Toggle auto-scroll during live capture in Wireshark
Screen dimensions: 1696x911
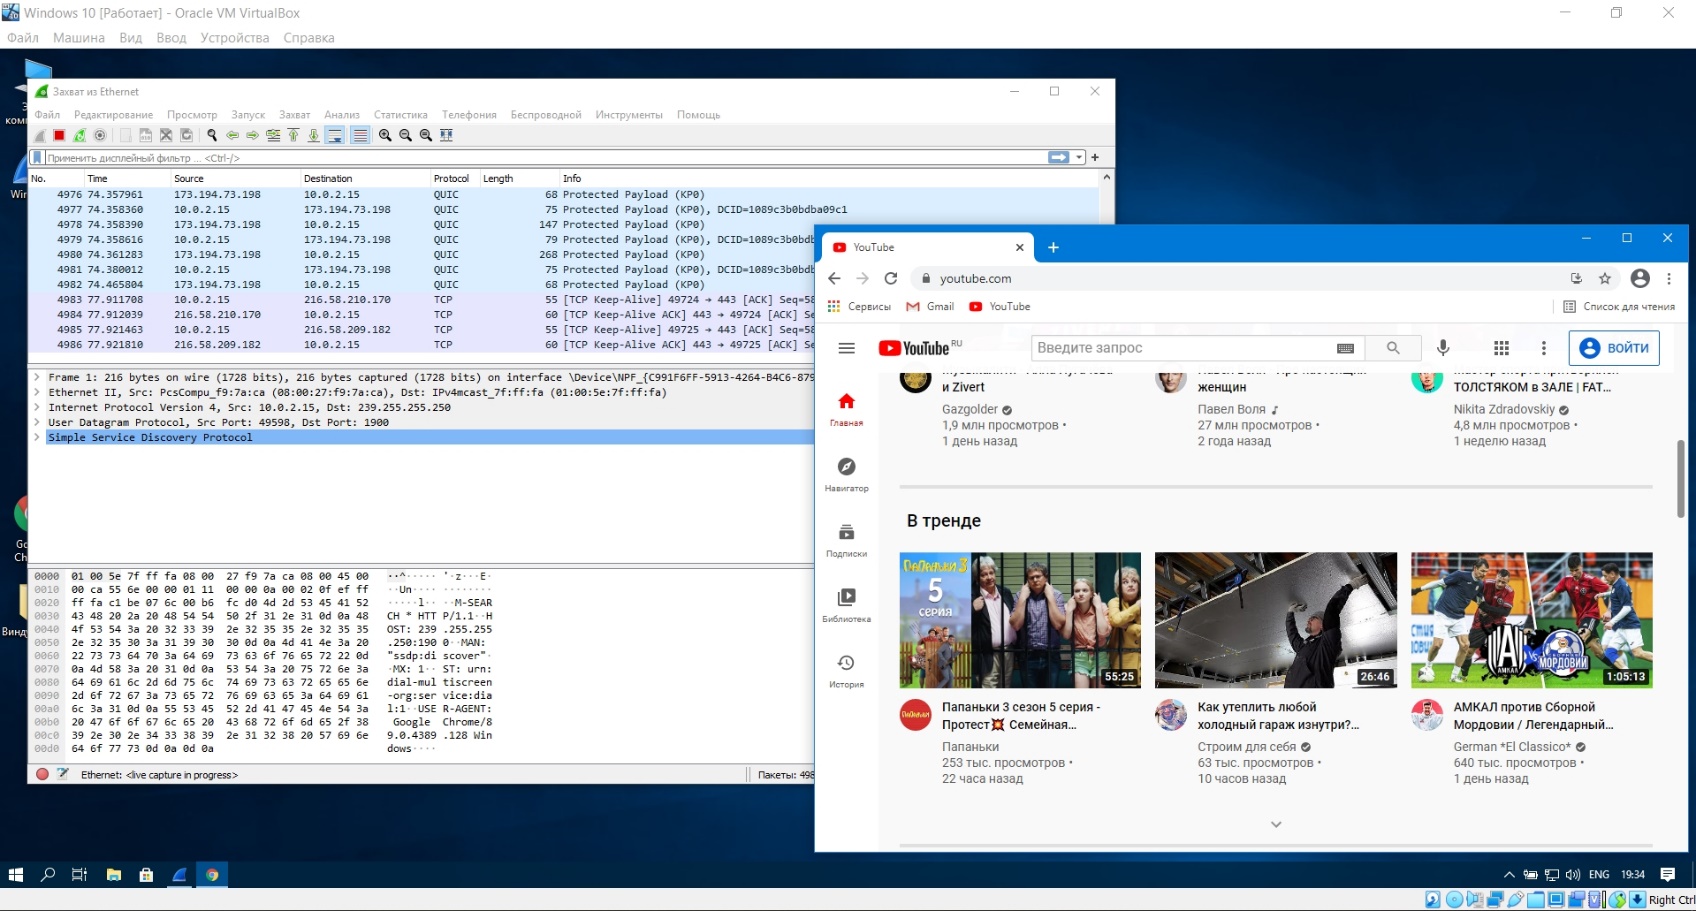[x=335, y=135]
